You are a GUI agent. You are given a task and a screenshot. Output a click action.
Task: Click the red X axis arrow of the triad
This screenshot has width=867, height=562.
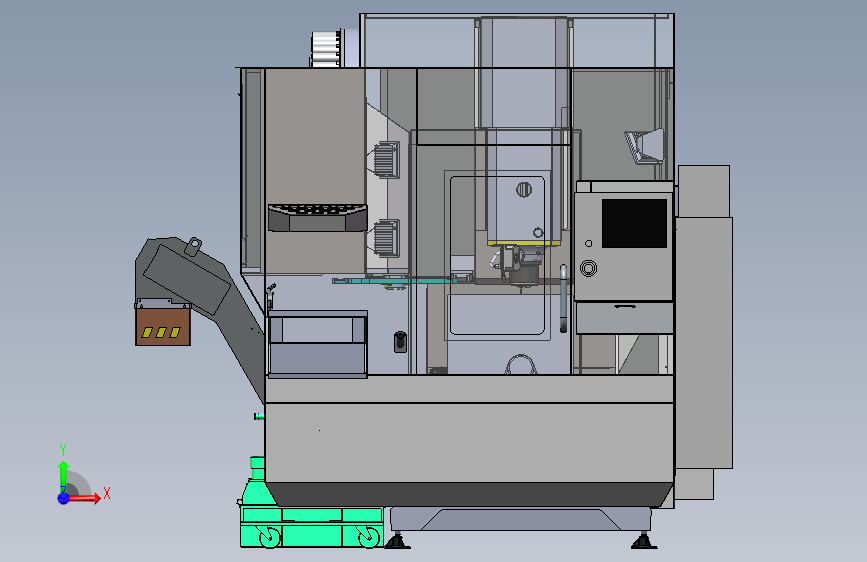coord(84,498)
